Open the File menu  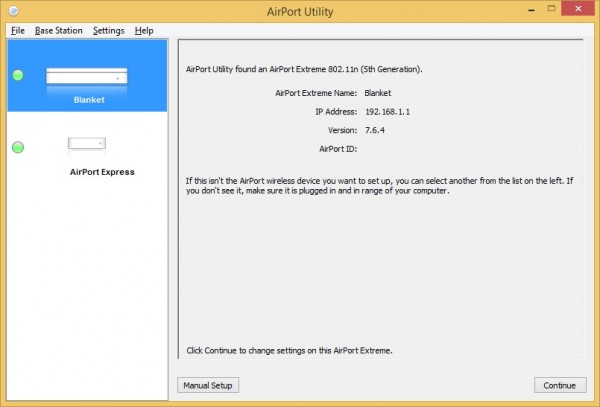(x=18, y=31)
